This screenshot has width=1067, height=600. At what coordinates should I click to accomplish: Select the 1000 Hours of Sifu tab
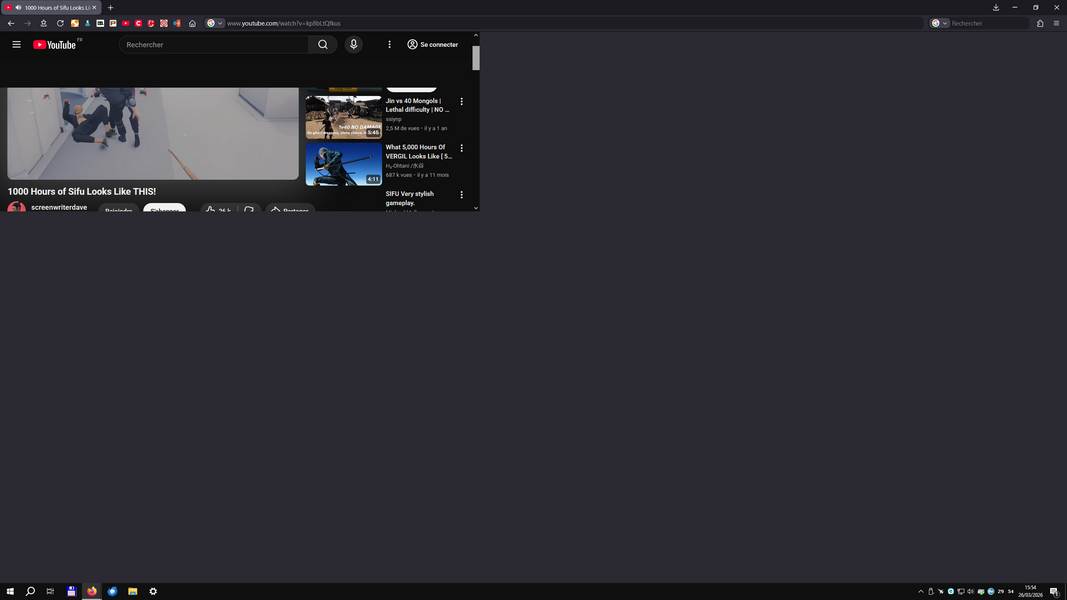point(51,7)
